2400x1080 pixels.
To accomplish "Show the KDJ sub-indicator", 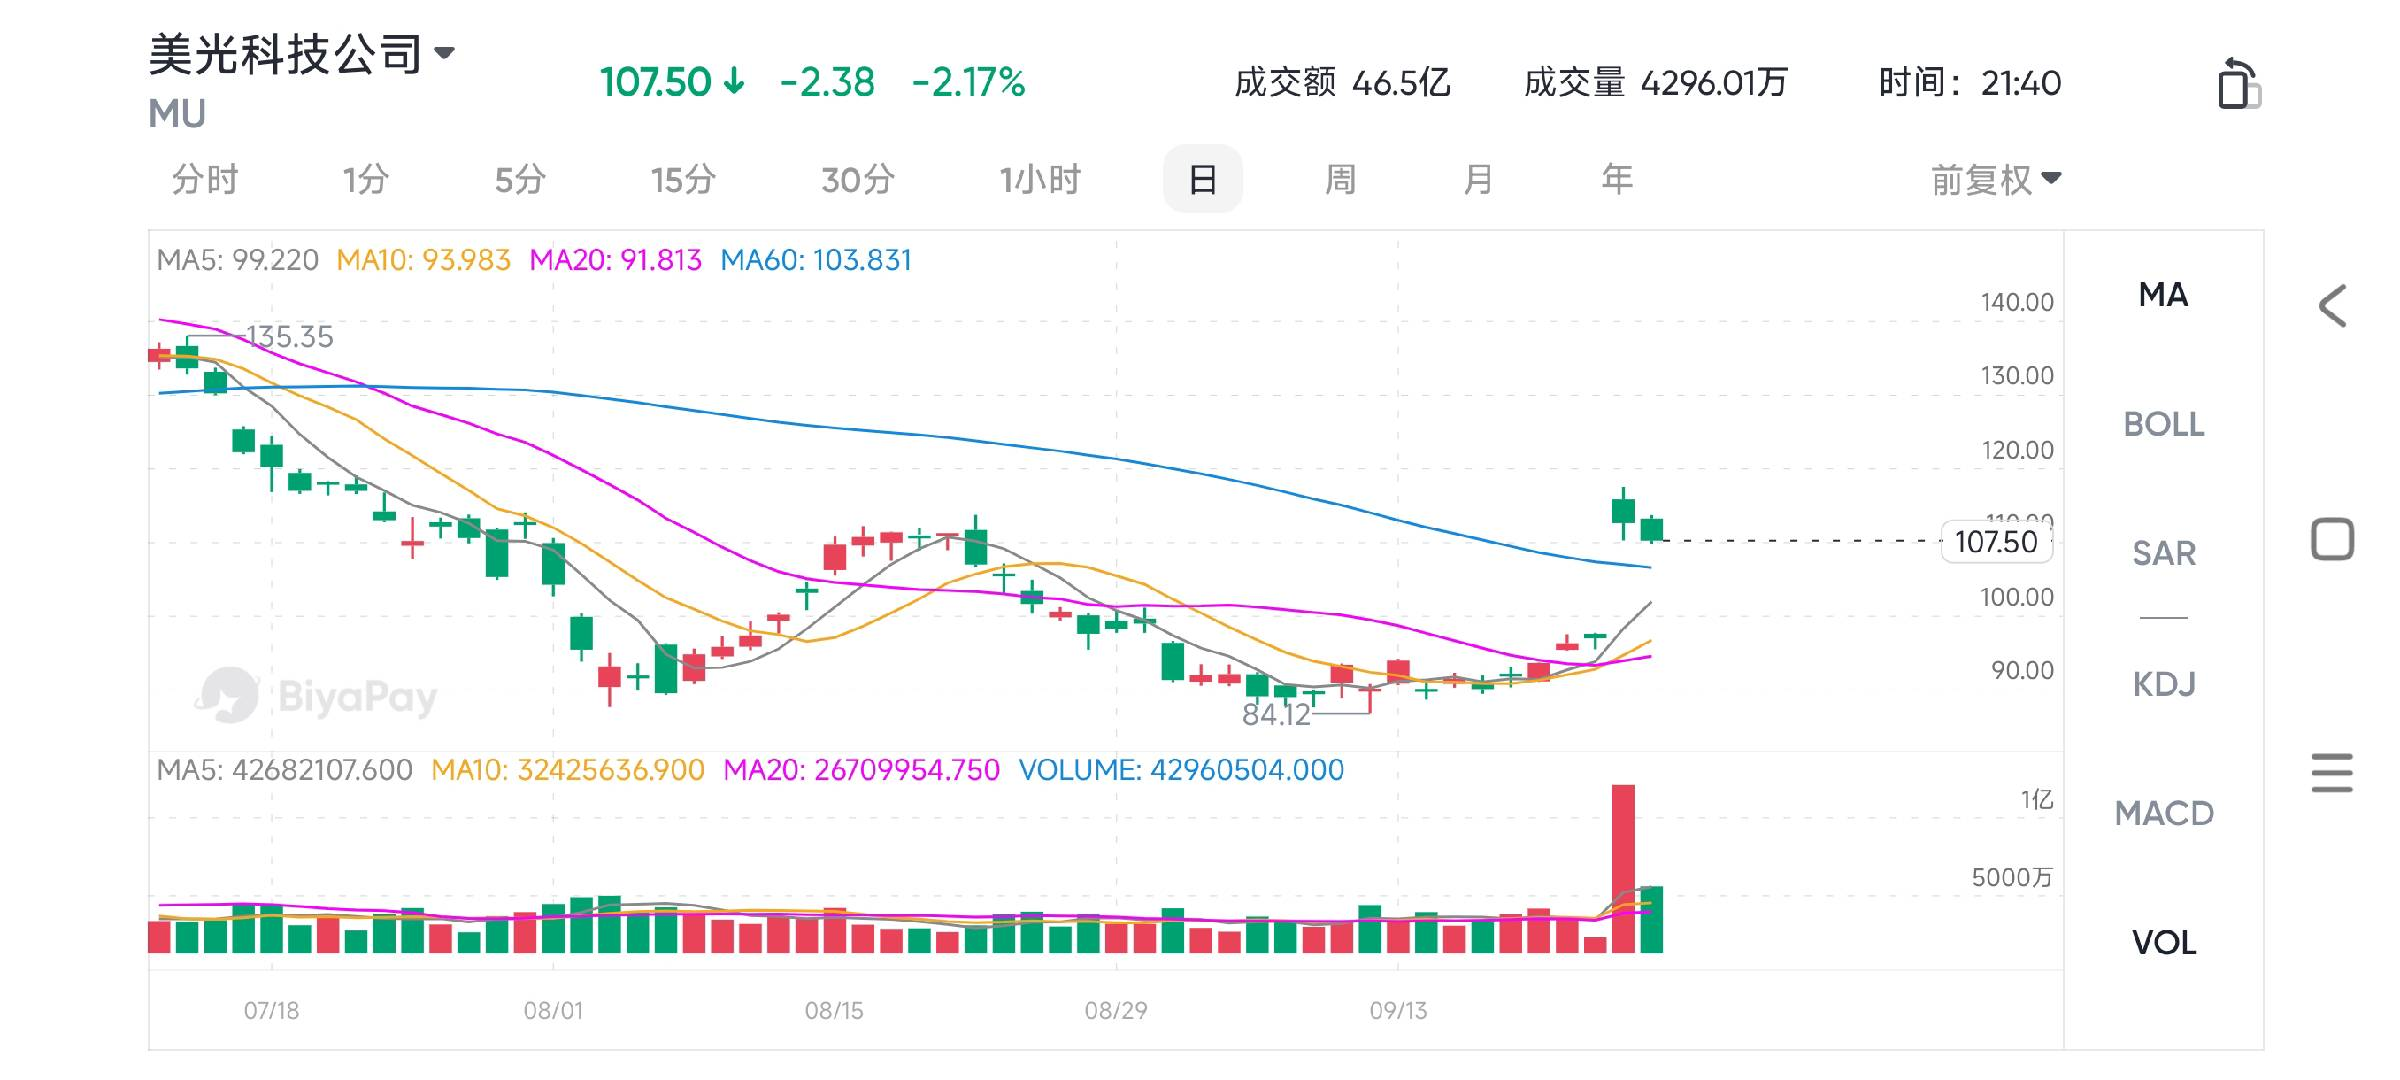I will [x=2163, y=684].
